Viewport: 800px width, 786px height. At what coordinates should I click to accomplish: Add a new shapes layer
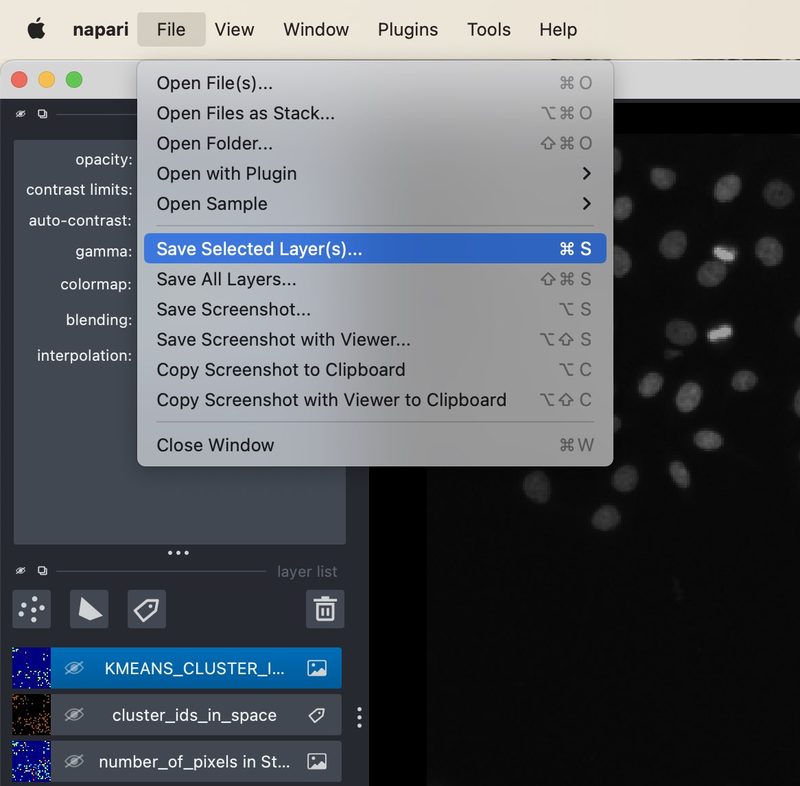[x=89, y=609]
